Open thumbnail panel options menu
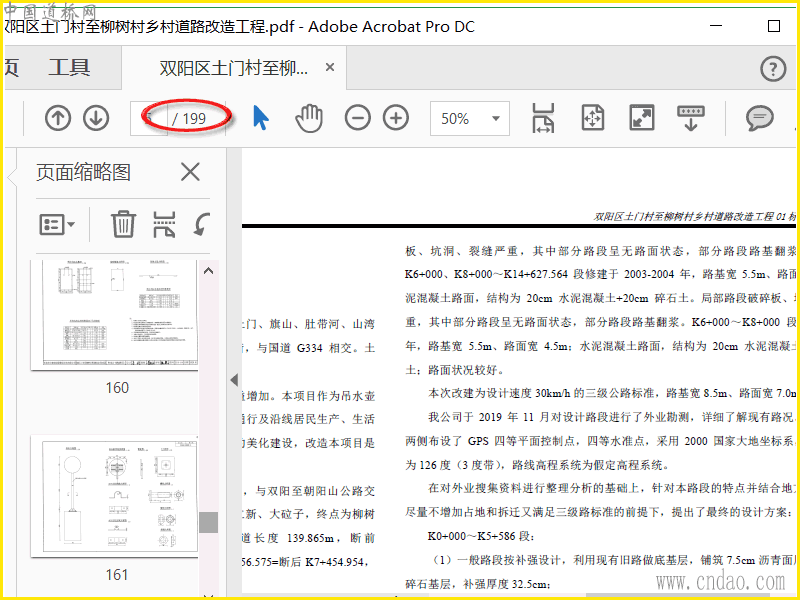 (57, 224)
